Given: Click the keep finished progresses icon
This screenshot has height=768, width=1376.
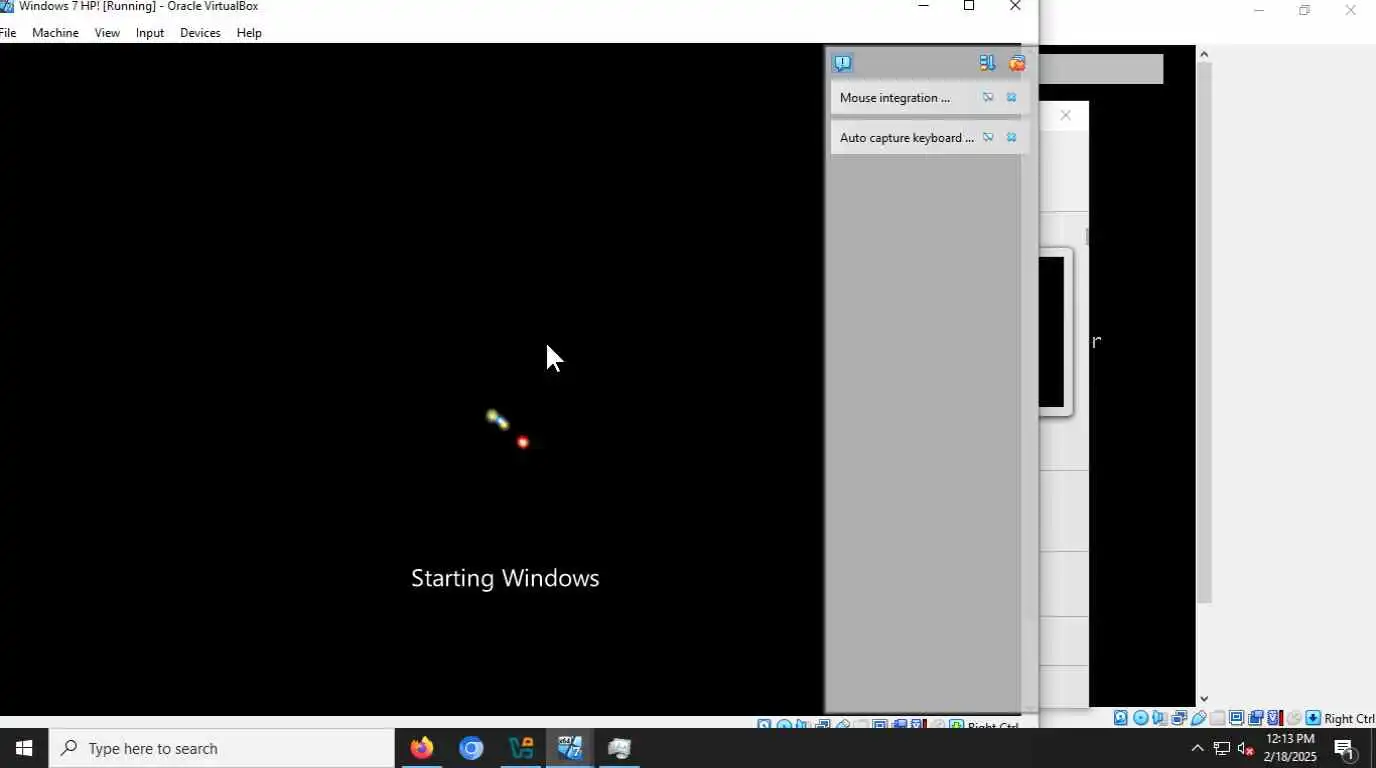Looking at the screenshot, I should (x=987, y=63).
